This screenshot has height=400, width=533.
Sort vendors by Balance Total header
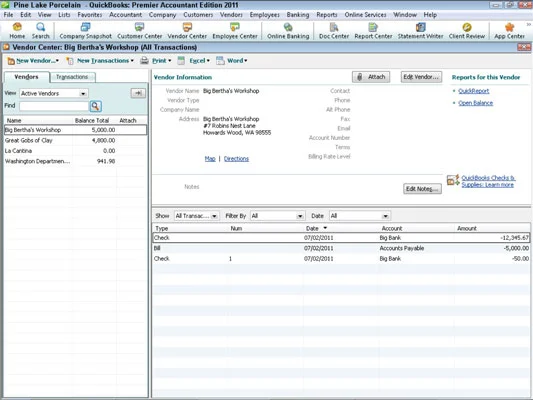[x=92, y=121]
